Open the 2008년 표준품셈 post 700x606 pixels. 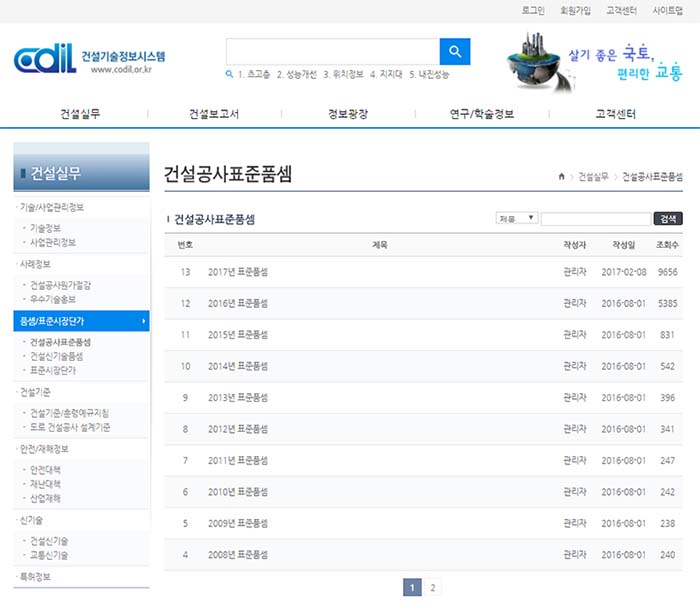click(238, 555)
